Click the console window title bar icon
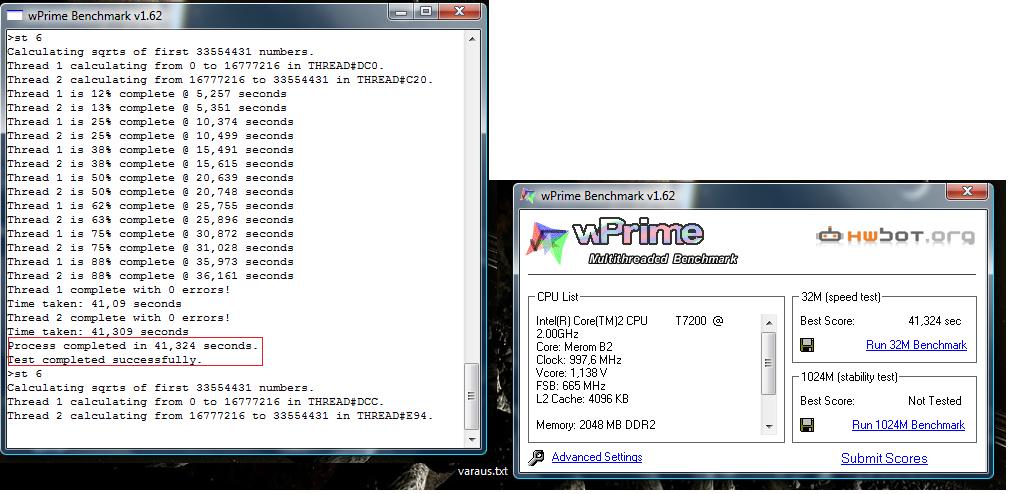Viewport: 1013px width, 494px height. (x=14, y=14)
